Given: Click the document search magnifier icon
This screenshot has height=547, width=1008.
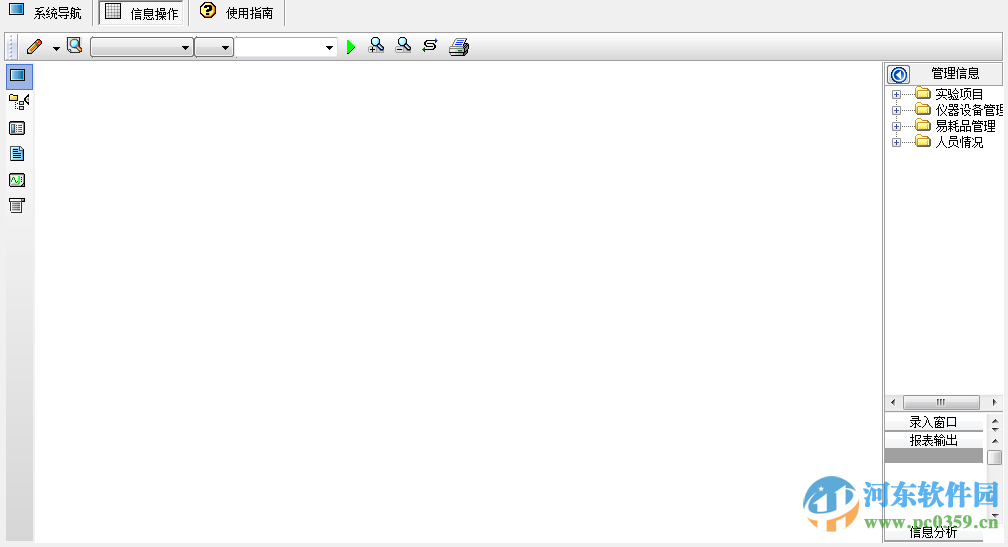Looking at the screenshot, I should pos(75,46).
